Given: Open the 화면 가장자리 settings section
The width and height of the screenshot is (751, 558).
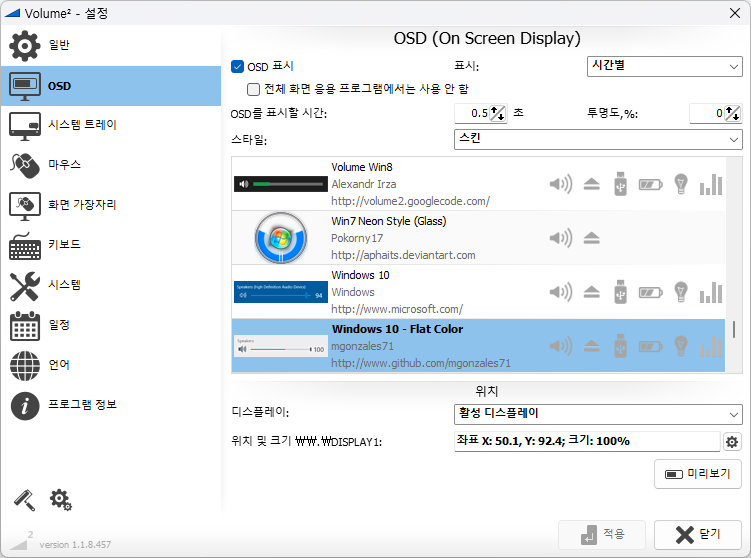Looking at the screenshot, I should (111, 205).
